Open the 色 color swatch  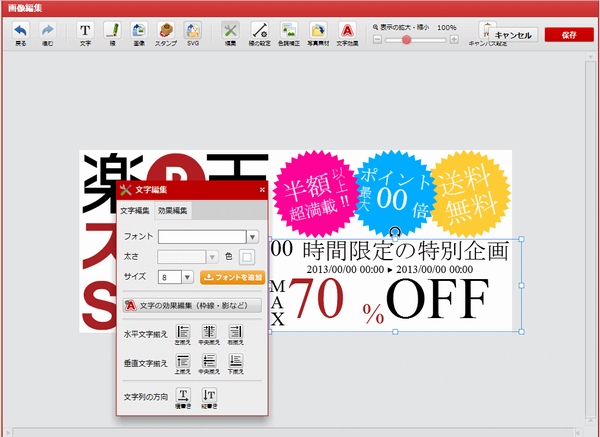[246, 257]
